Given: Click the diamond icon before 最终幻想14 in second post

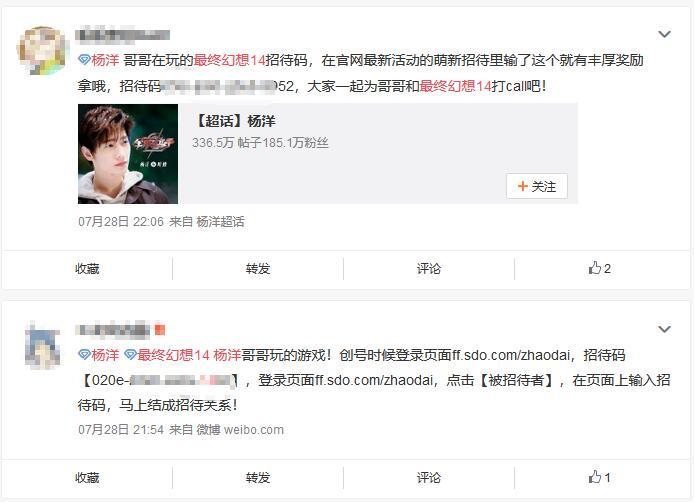Looking at the screenshot, I should tap(130, 355).
